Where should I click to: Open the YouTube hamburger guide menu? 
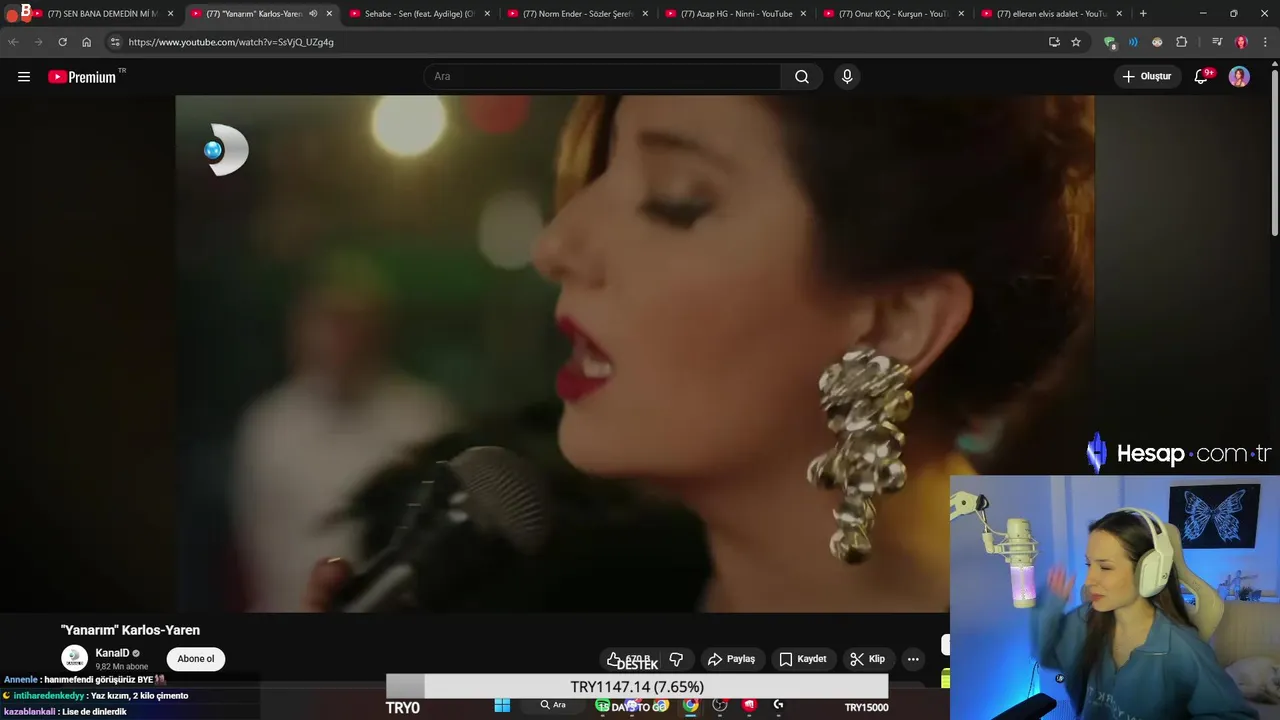click(24, 77)
